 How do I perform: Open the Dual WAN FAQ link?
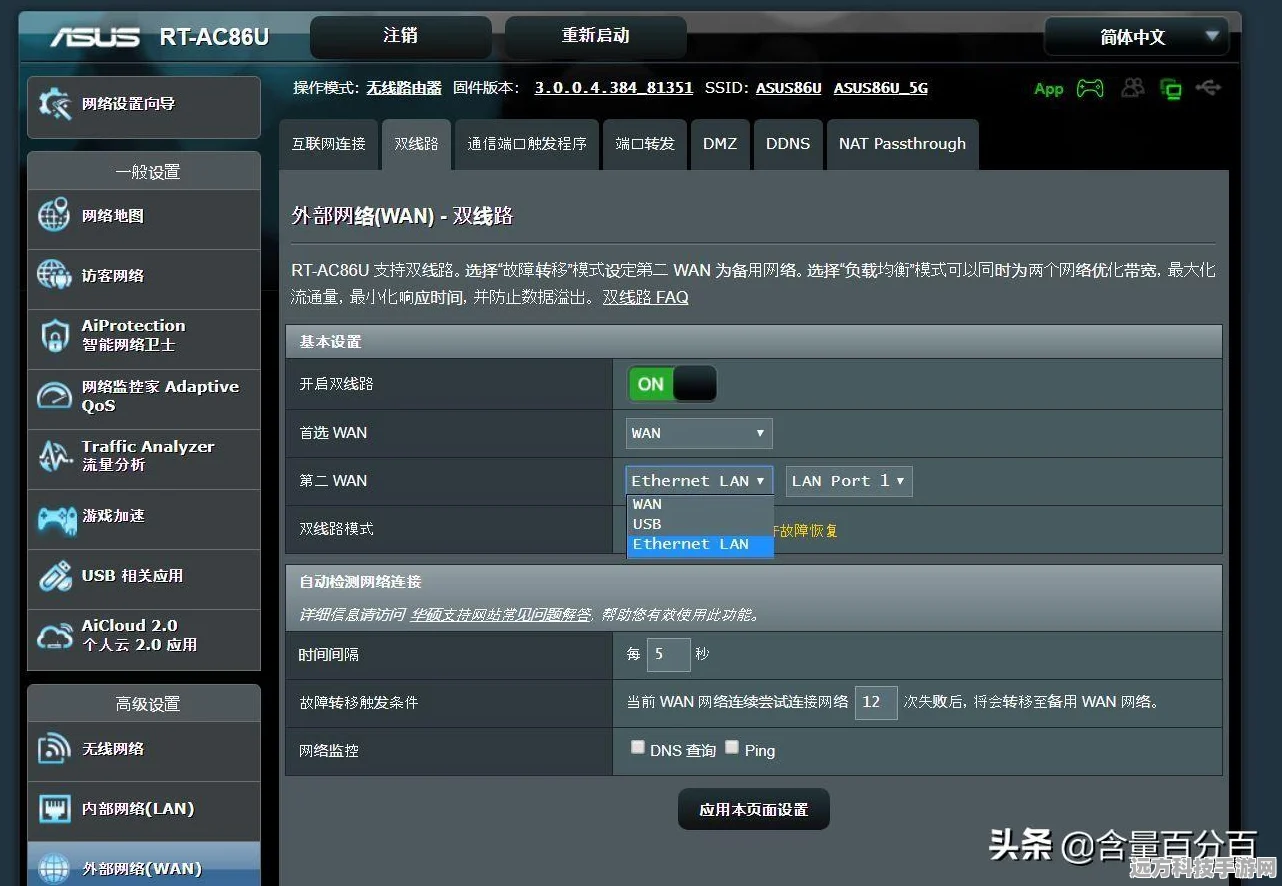coord(645,297)
